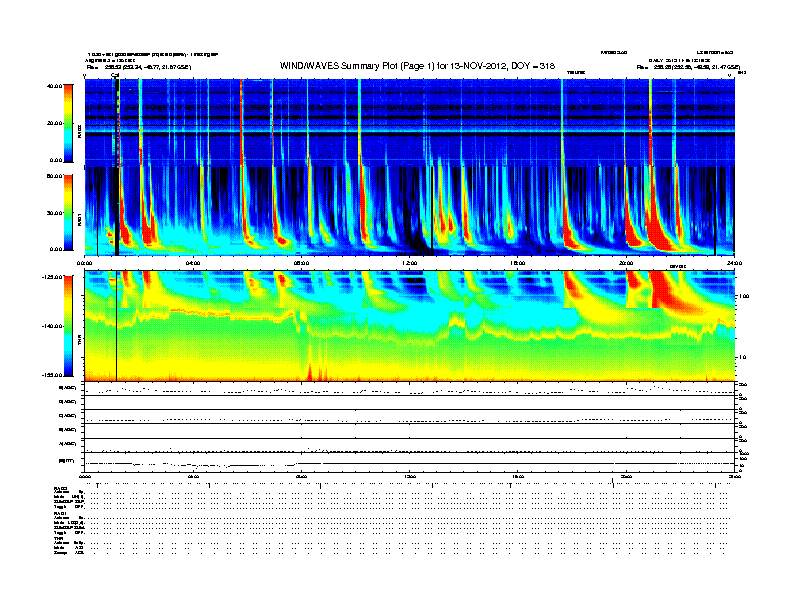The height and width of the screenshot is (612, 792).
Task: Click the WIND/WAVES Summary Plot title
Action: pos(417,66)
